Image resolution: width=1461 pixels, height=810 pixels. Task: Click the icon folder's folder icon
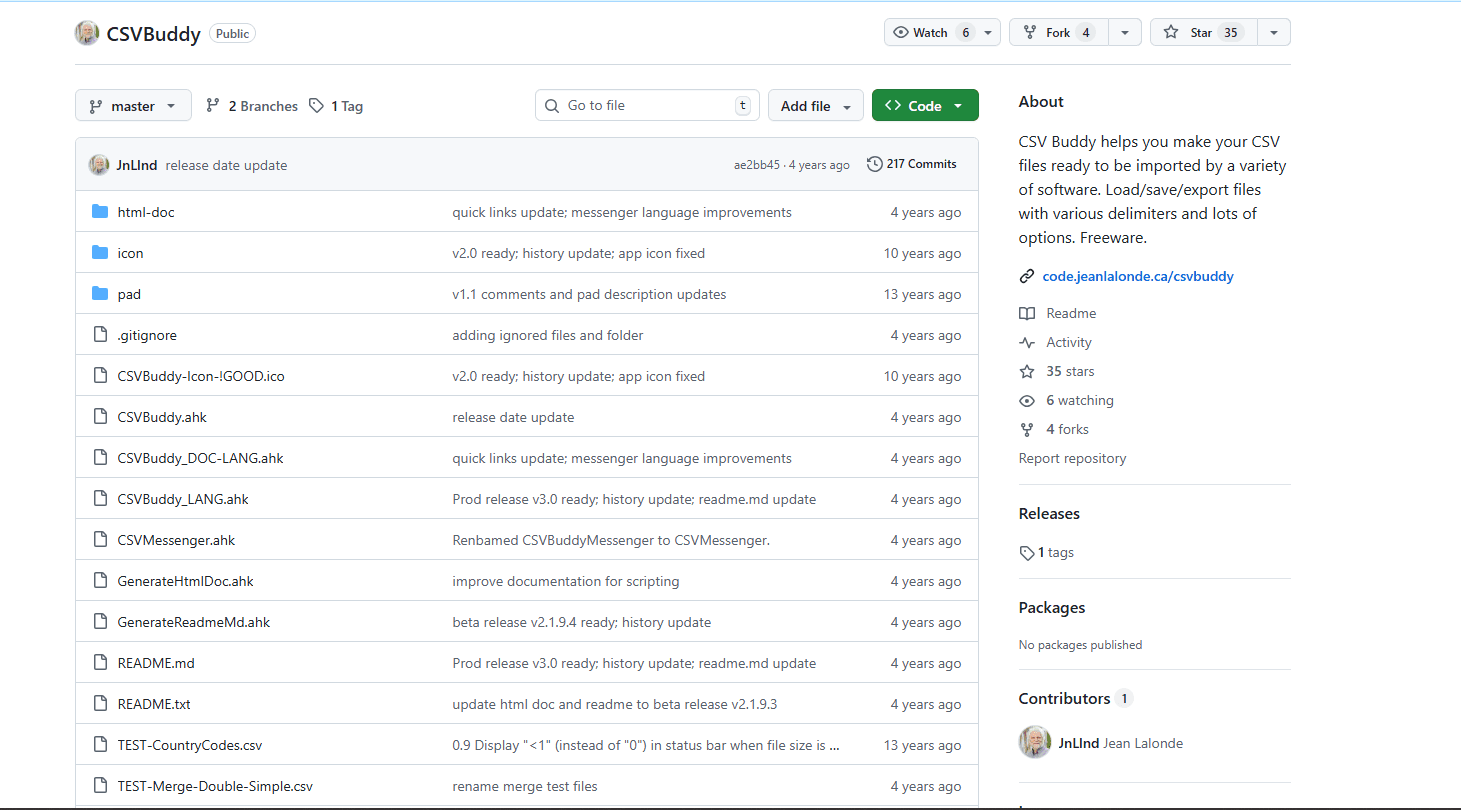click(100, 253)
